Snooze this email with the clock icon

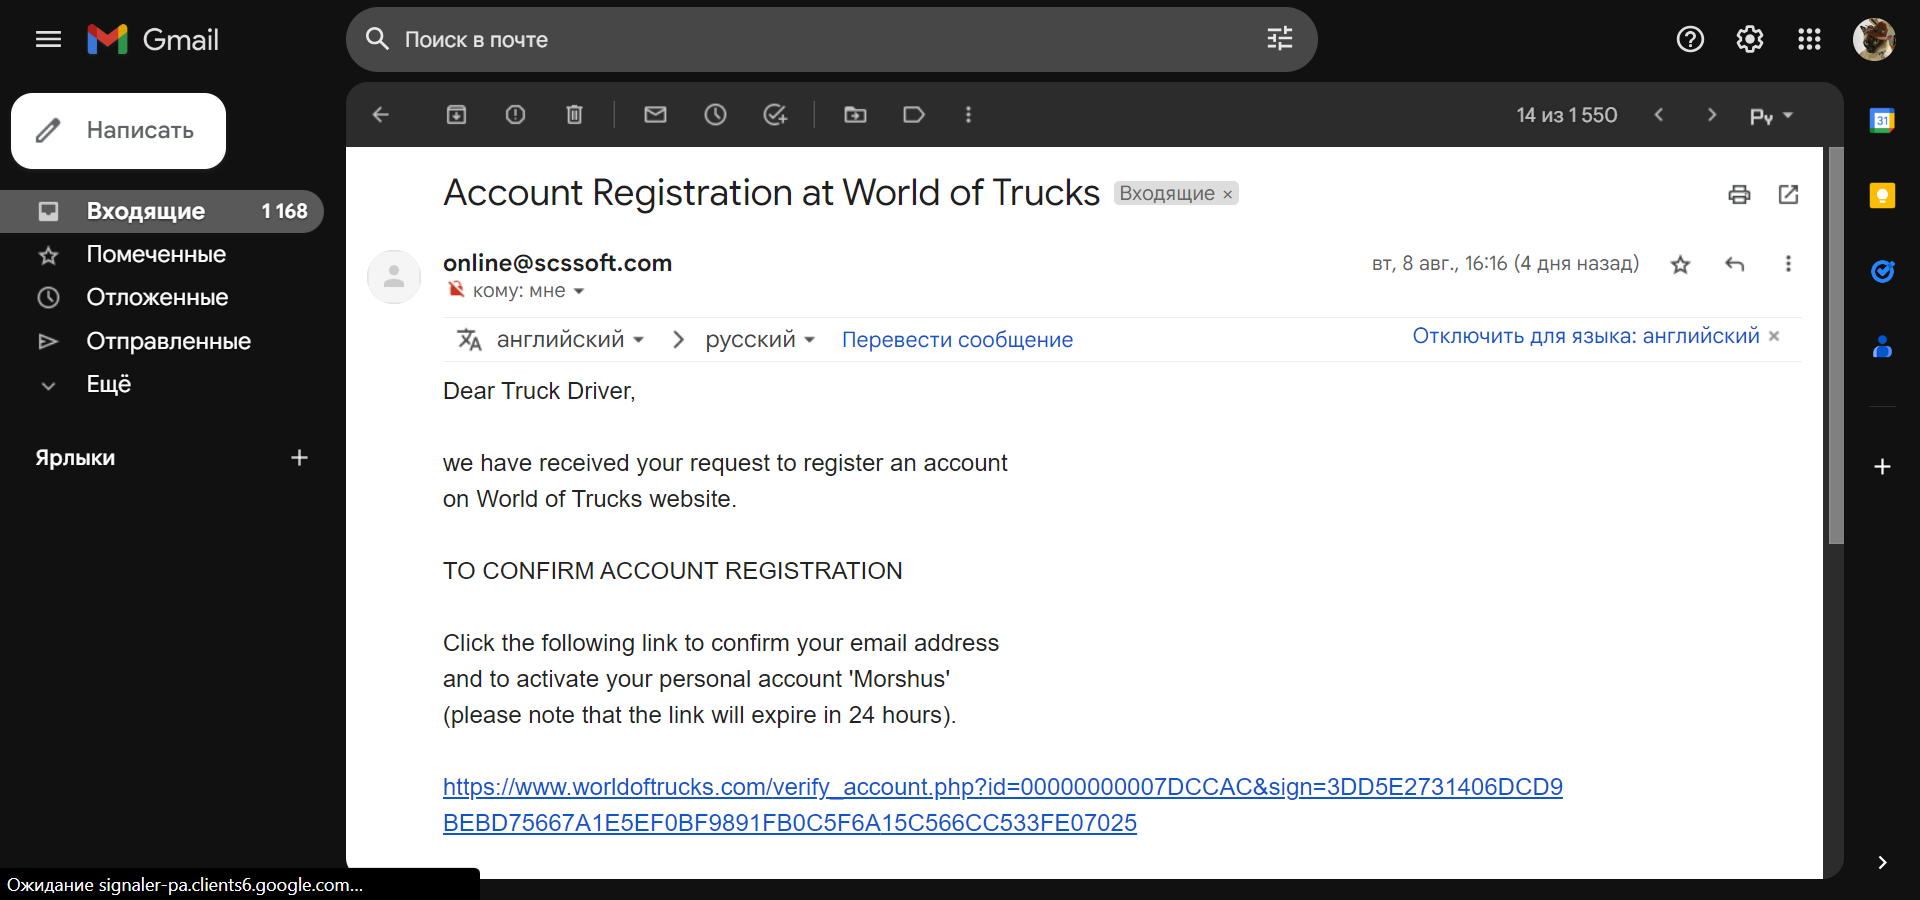click(x=715, y=115)
